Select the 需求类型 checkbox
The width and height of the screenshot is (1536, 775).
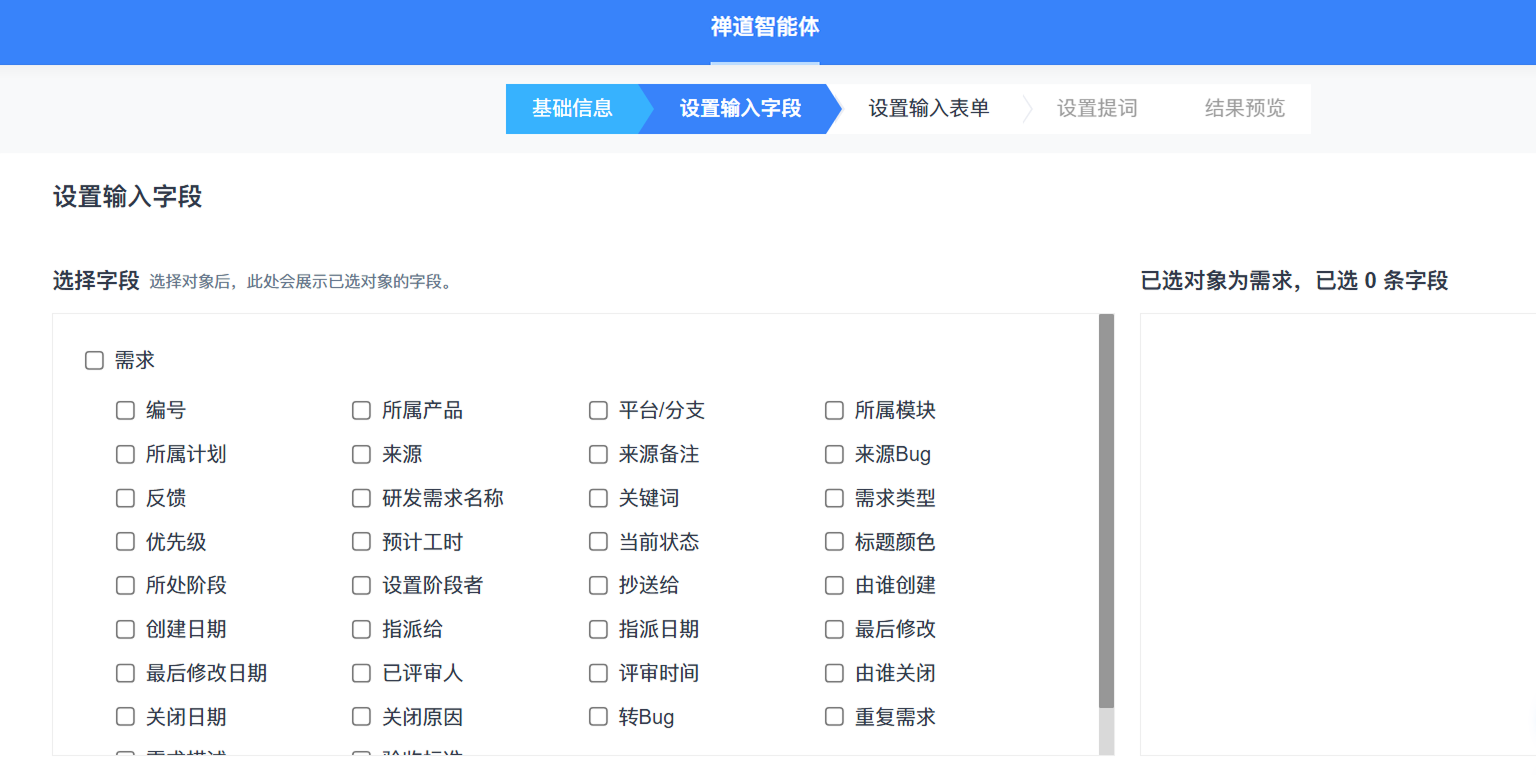834,498
